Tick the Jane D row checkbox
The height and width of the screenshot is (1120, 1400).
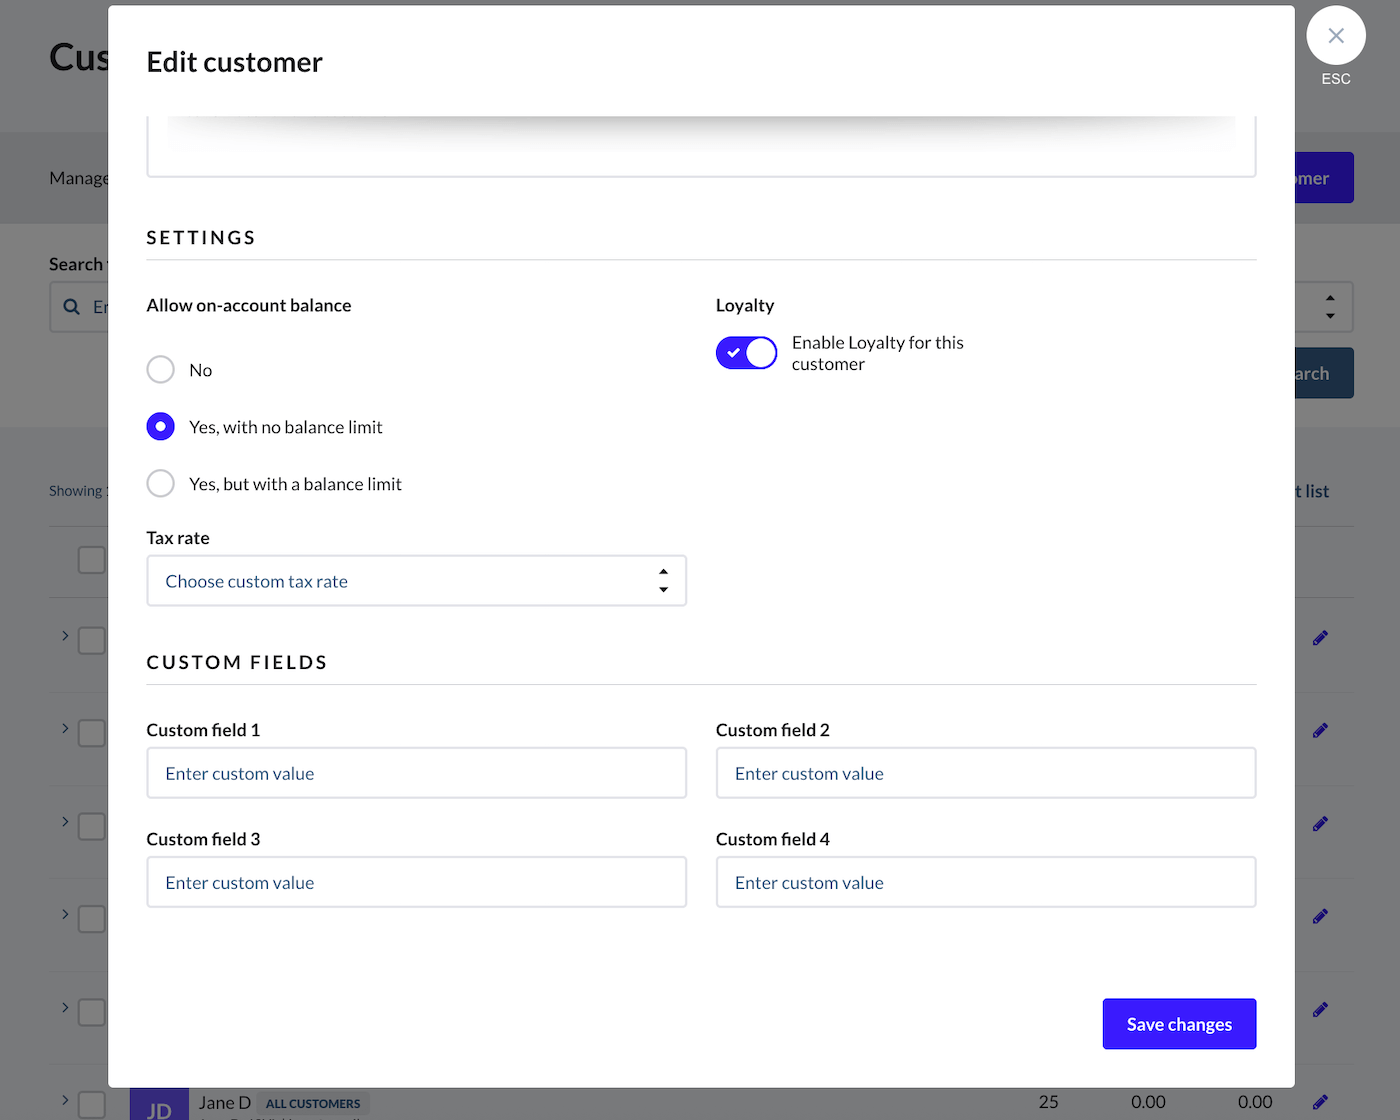[92, 1104]
